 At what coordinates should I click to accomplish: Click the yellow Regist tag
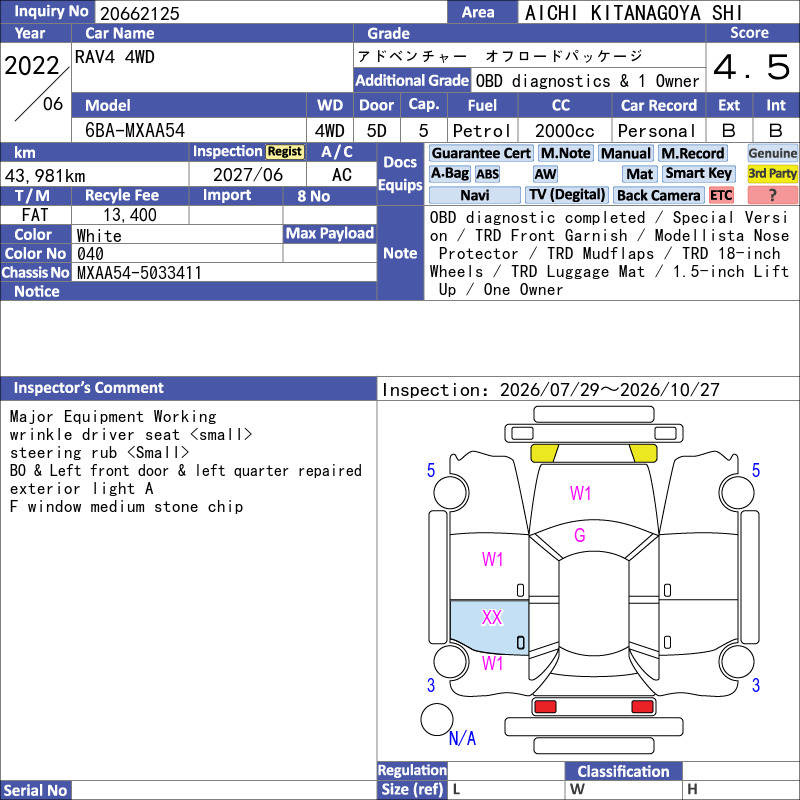pyautogui.click(x=285, y=152)
